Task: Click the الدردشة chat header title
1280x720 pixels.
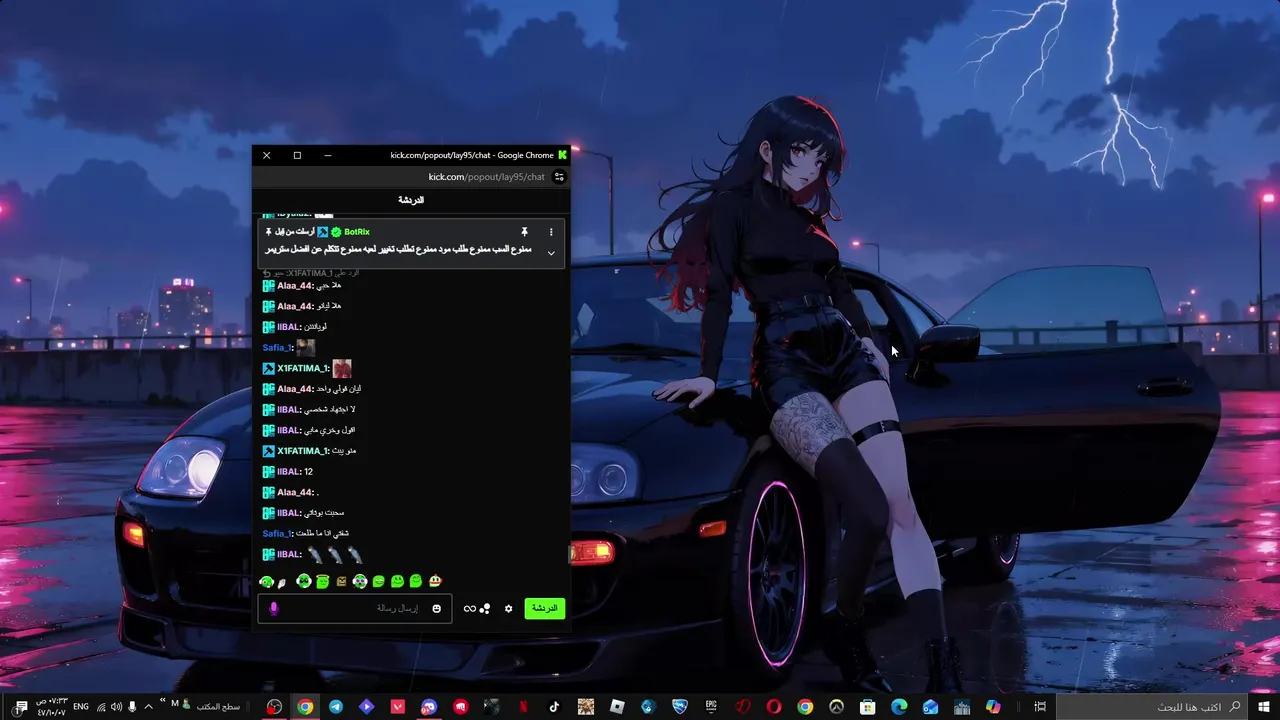Action: (411, 200)
